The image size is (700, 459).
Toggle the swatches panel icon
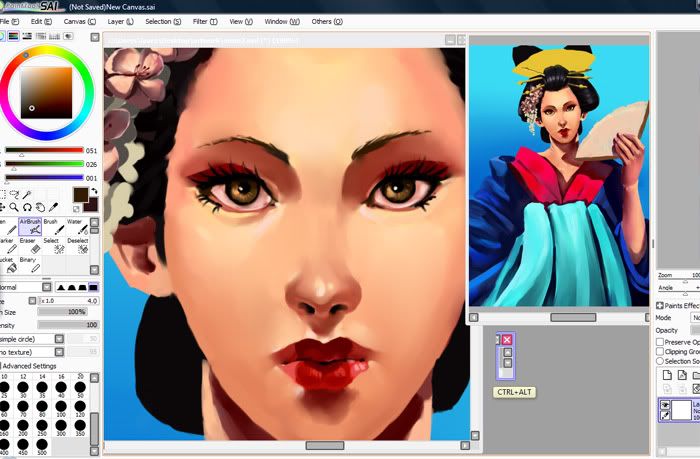coord(54,36)
